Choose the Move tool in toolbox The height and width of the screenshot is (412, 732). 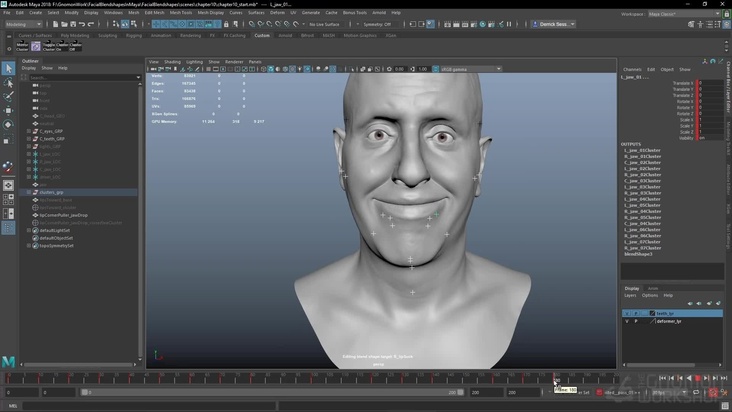[8, 111]
